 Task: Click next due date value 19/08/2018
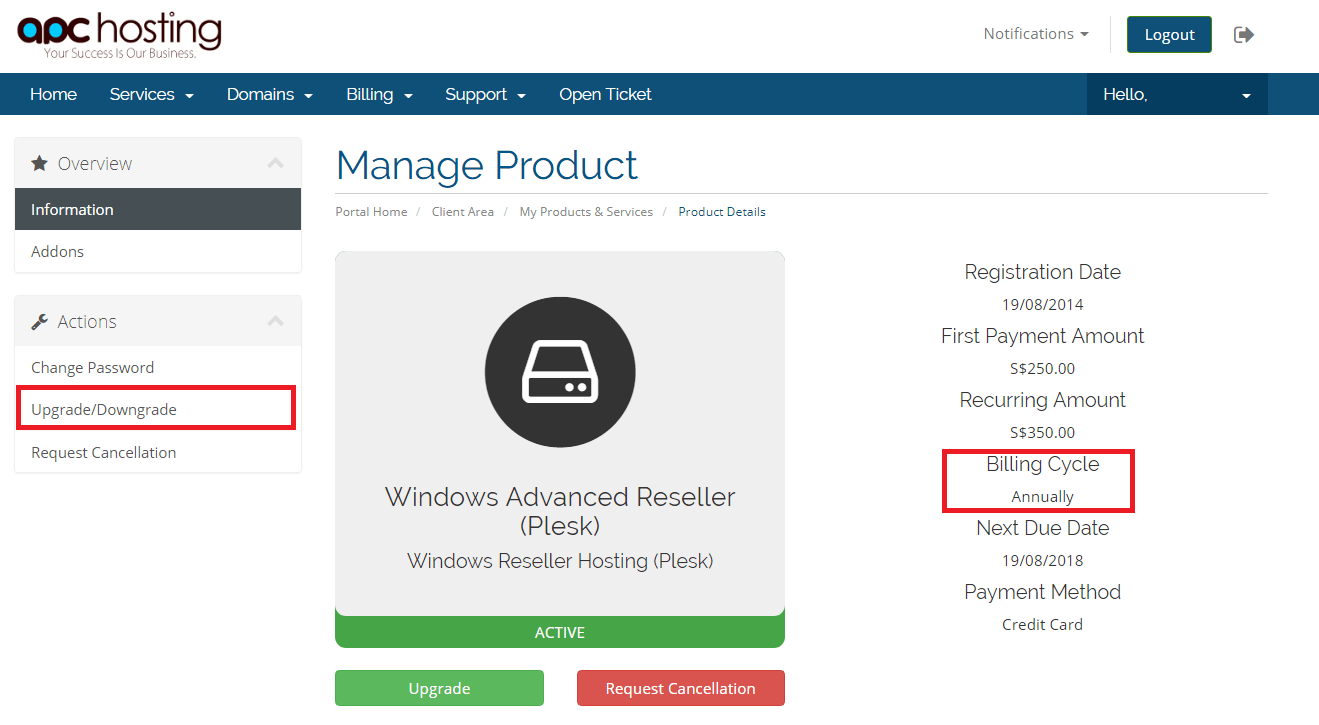click(x=1043, y=560)
